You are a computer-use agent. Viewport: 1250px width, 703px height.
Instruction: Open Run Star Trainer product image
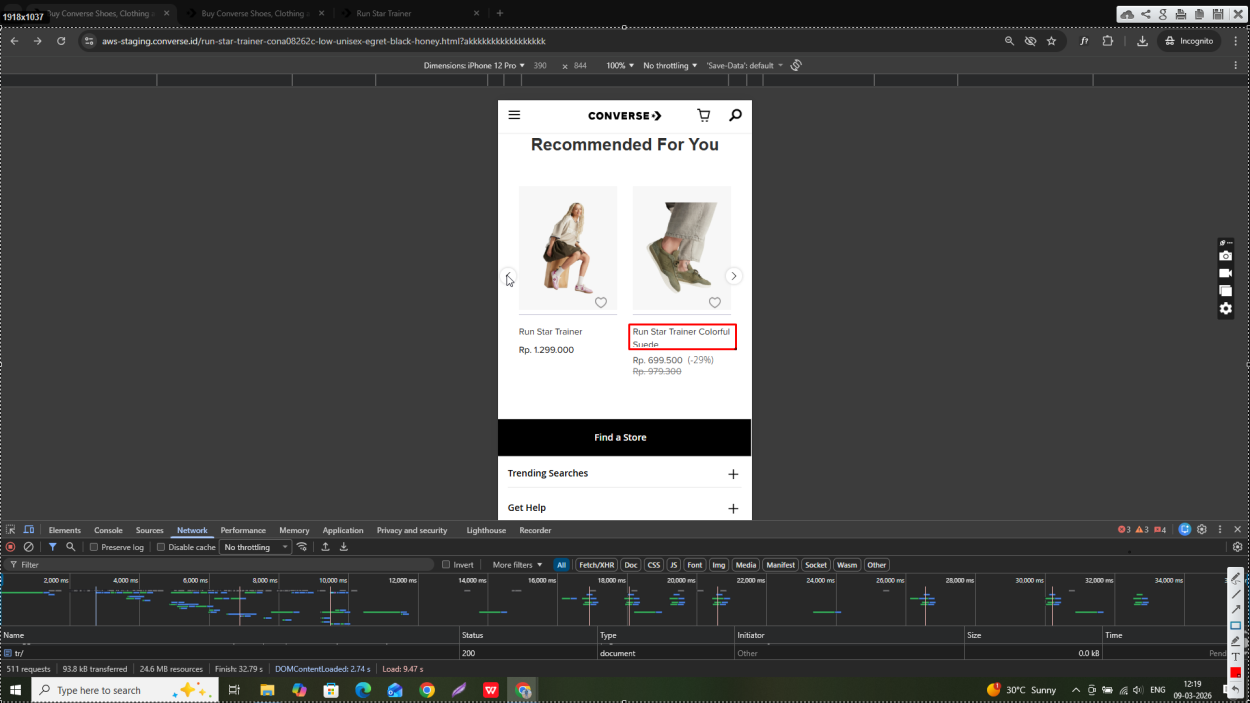[x=568, y=248]
